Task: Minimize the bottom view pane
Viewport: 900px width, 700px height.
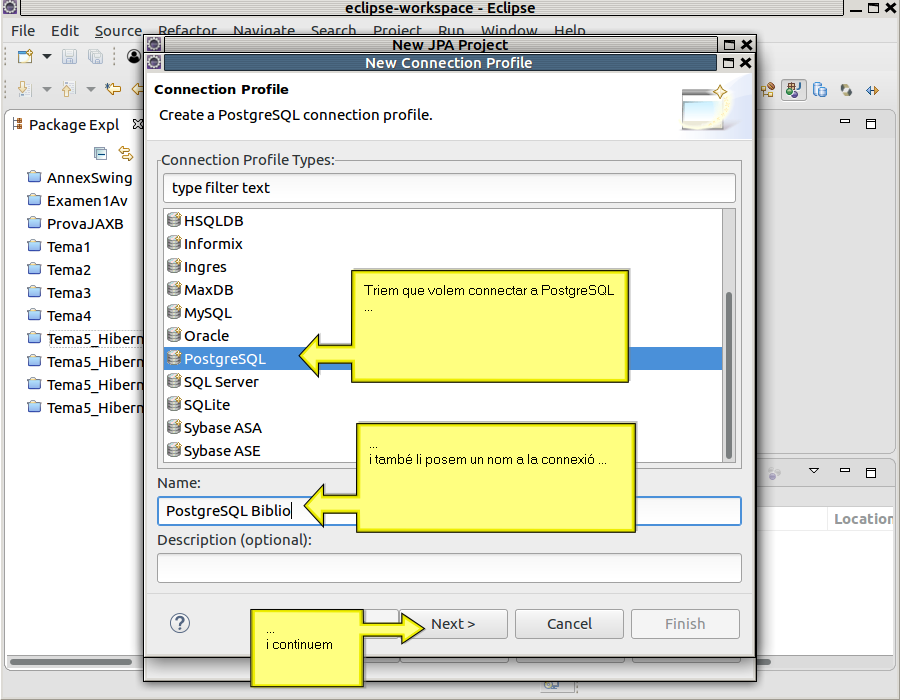Action: pos(844,471)
